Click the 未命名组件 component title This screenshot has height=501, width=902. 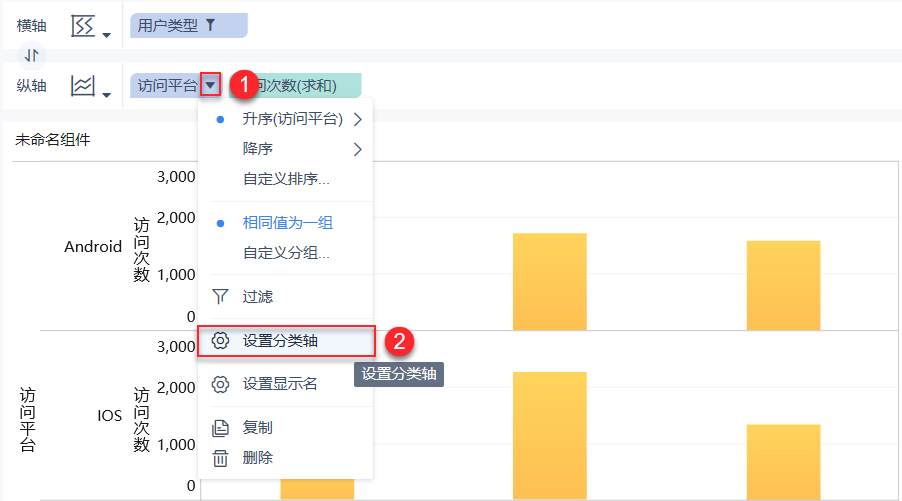point(52,140)
